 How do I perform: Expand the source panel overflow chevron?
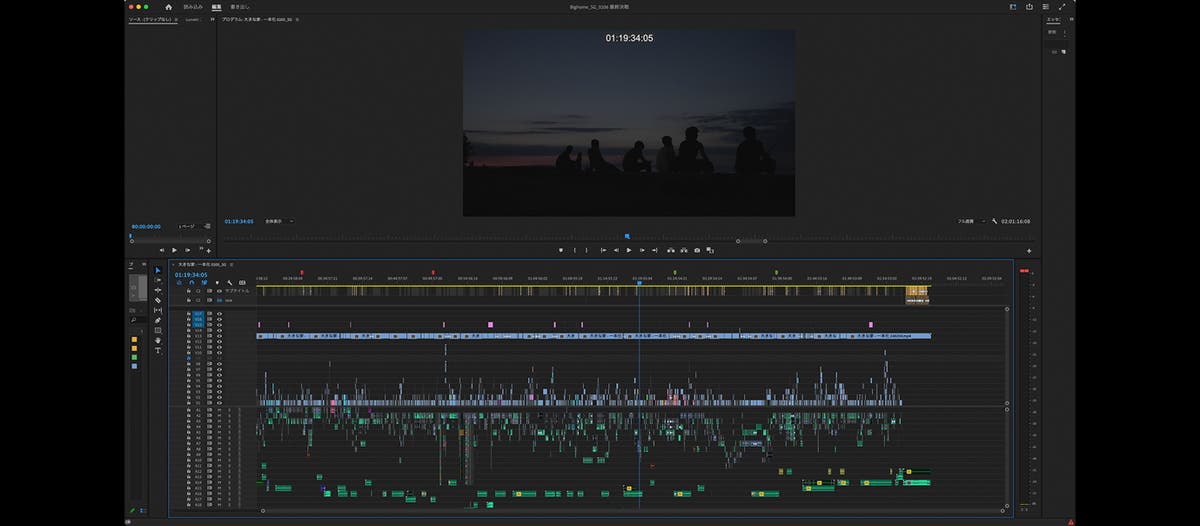[212, 19]
